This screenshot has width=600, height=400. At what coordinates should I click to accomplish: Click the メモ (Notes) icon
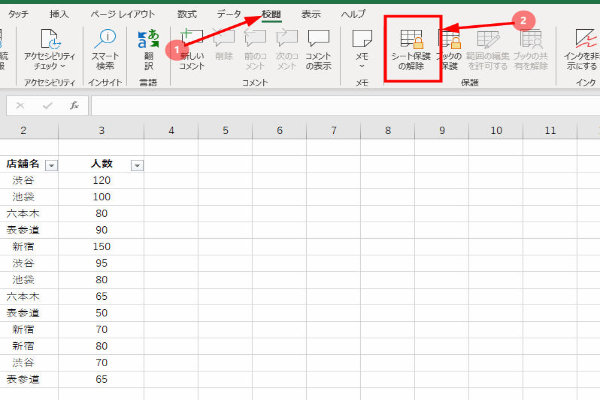click(x=362, y=39)
